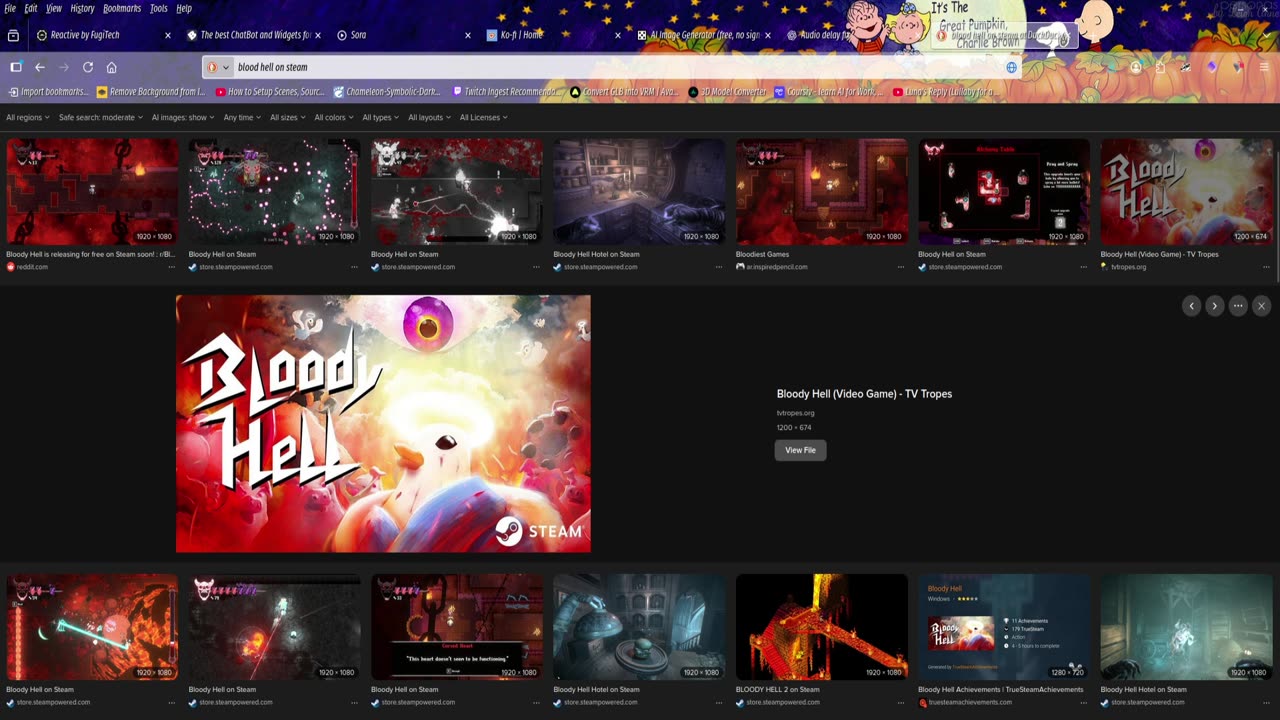The image size is (1280, 720).
Task: Open Import bookmarks bookmark
Action: [x=48, y=92]
